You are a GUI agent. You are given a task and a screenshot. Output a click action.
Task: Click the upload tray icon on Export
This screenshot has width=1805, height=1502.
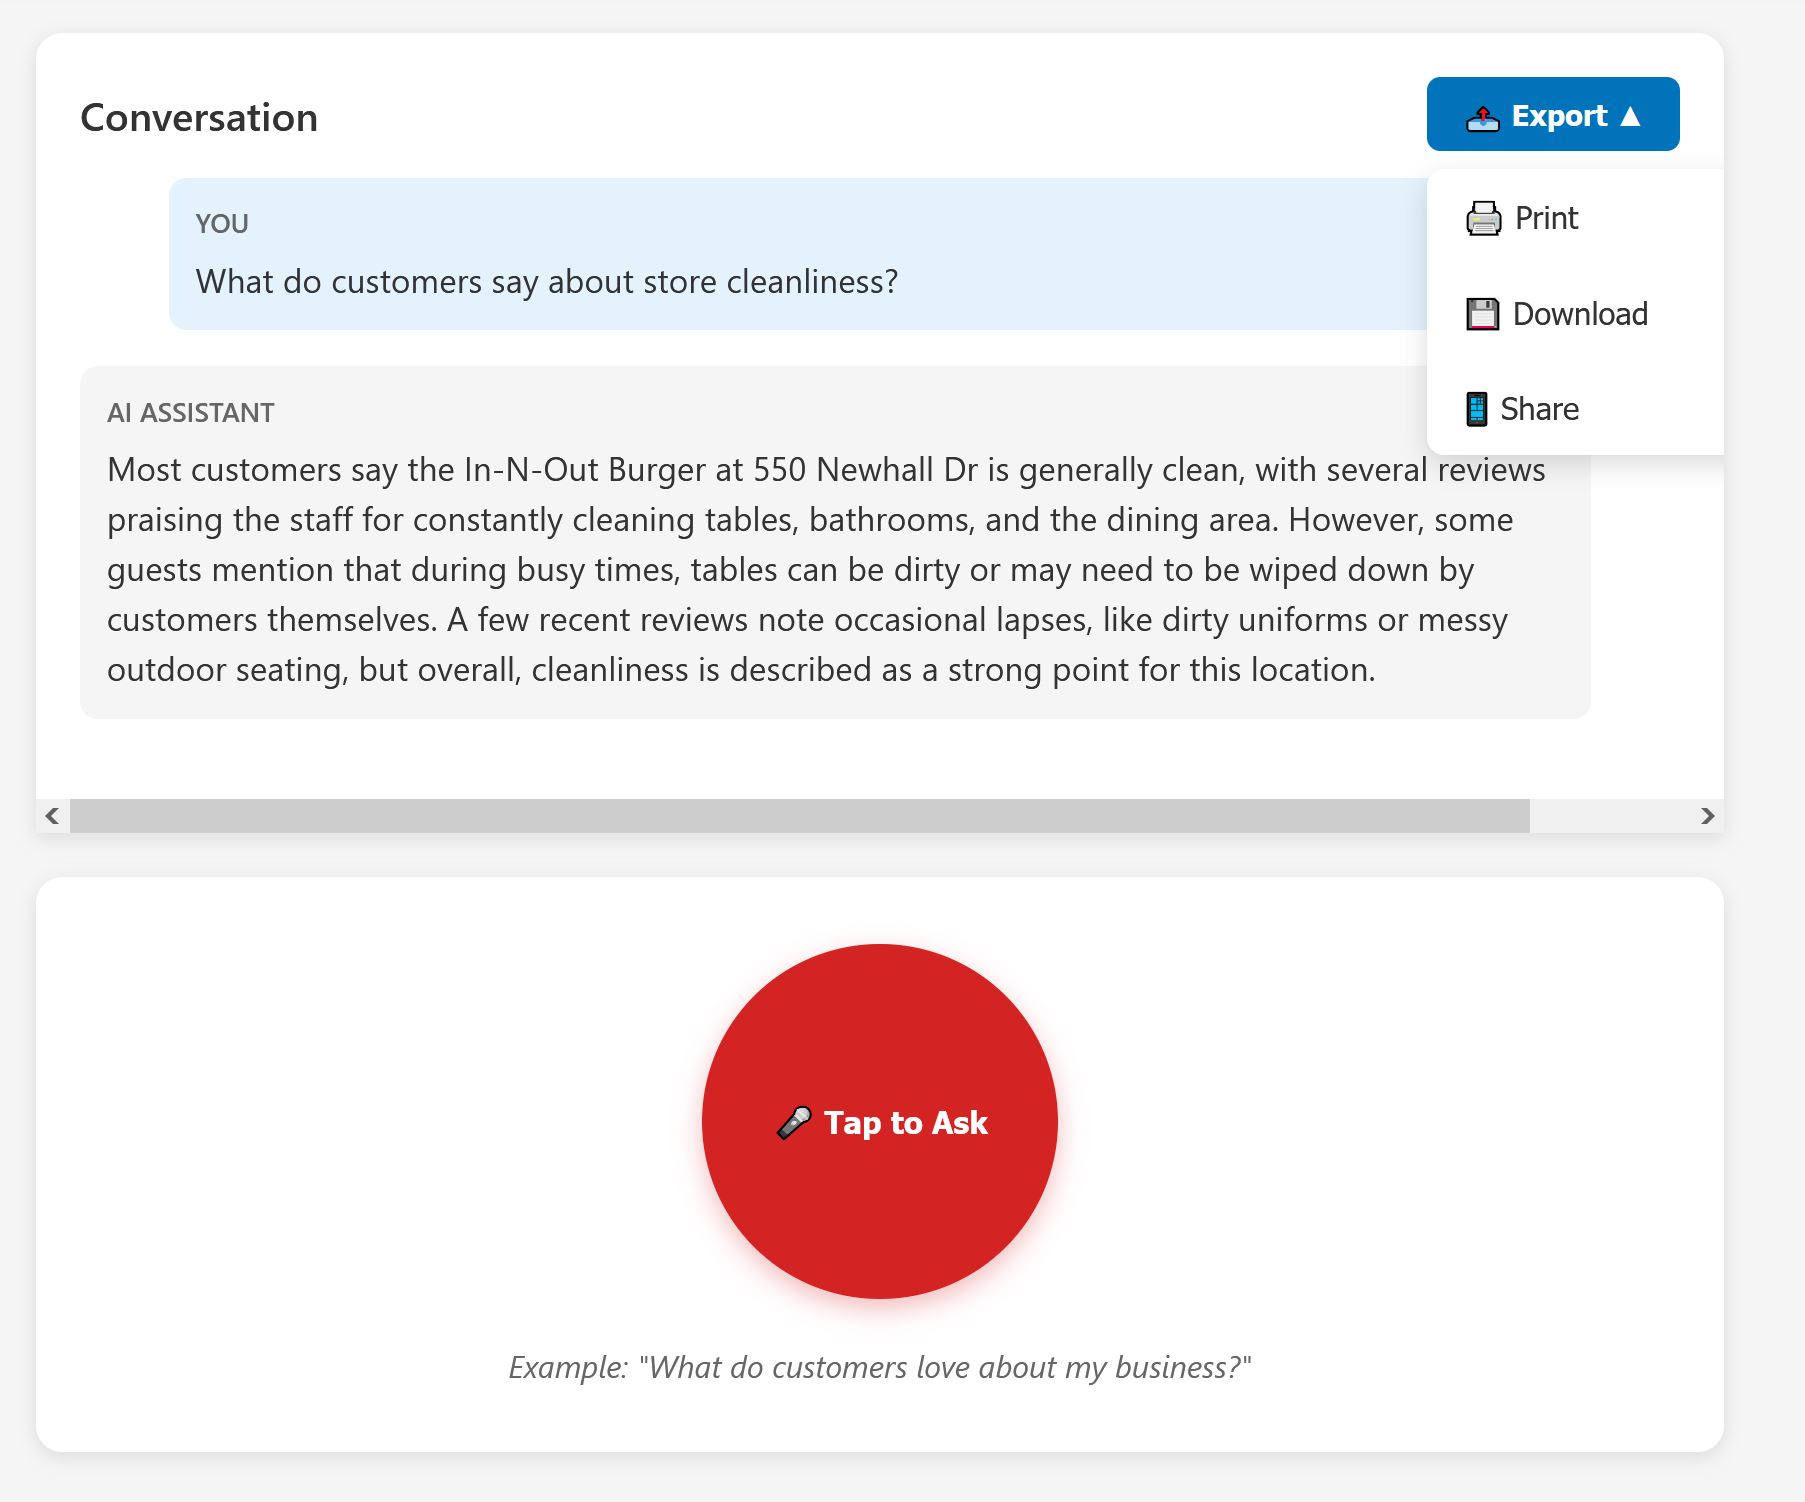tap(1482, 118)
